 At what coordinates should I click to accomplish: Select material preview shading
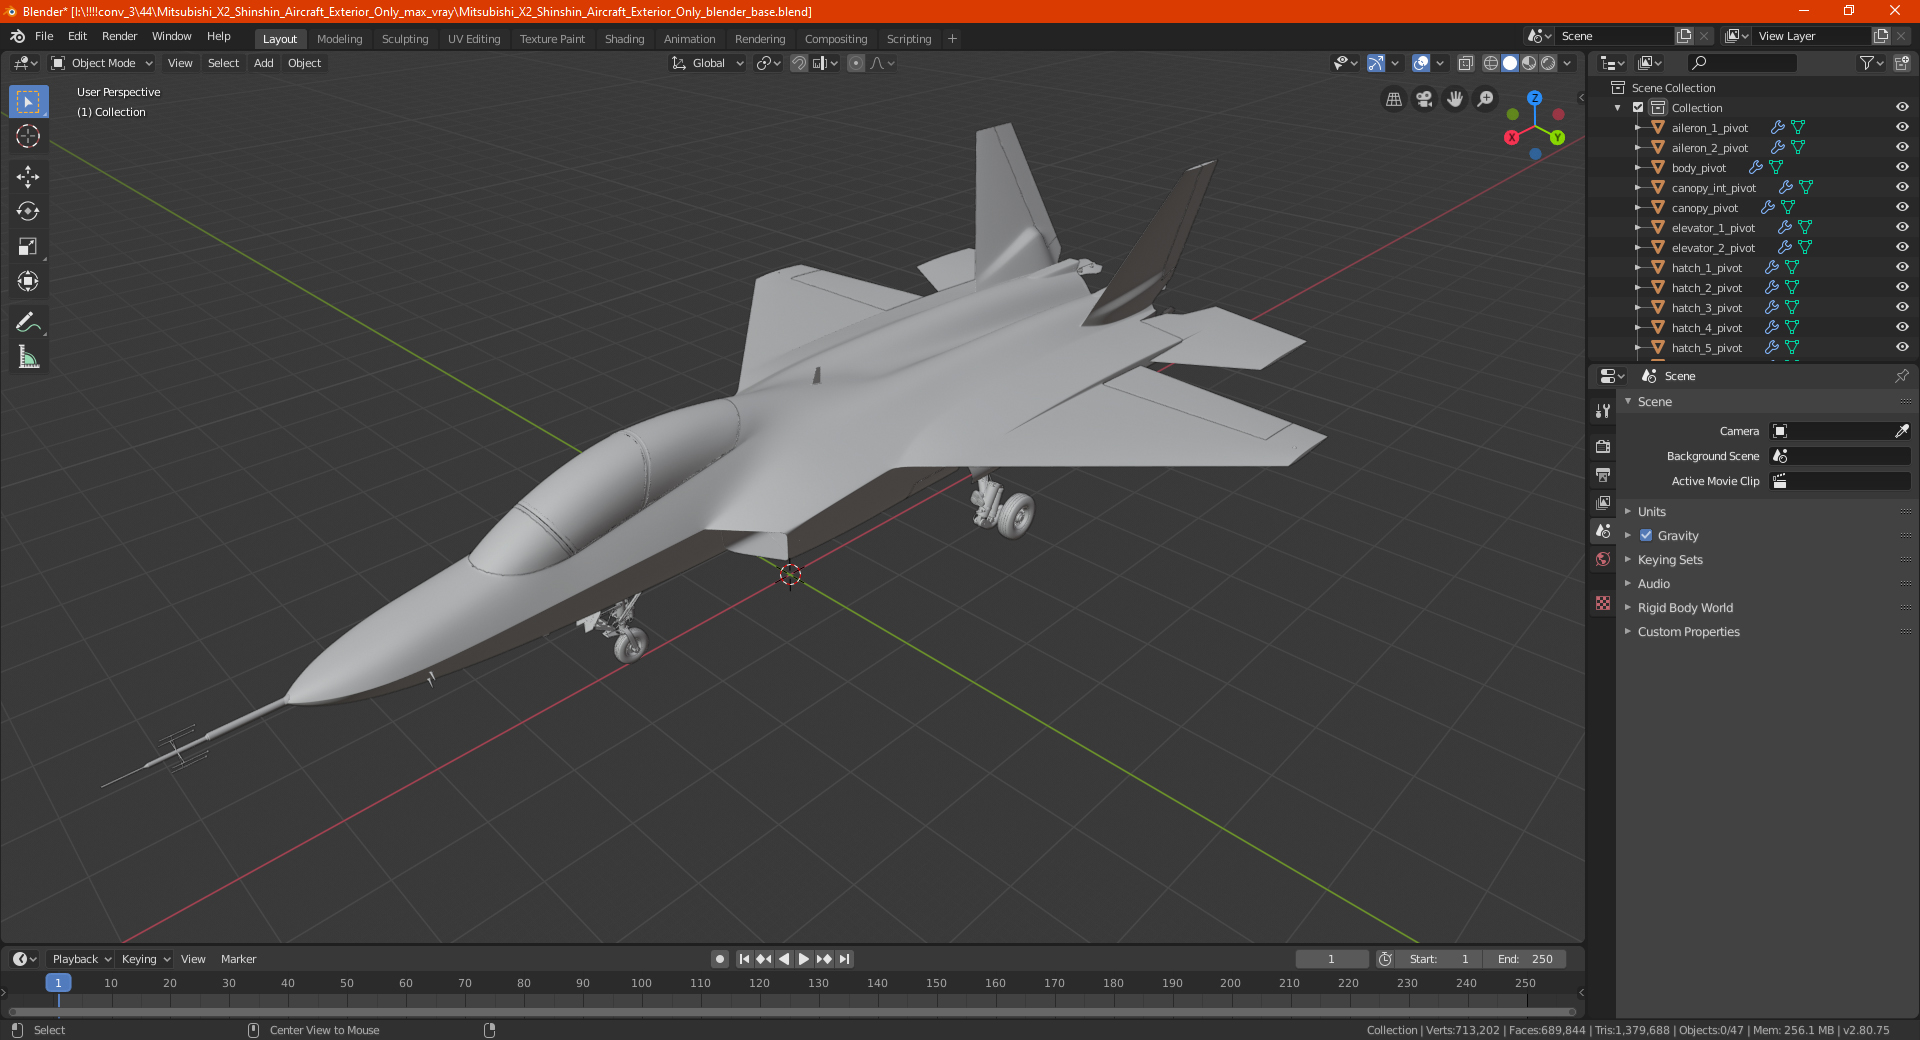click(x=1529, y=63)
